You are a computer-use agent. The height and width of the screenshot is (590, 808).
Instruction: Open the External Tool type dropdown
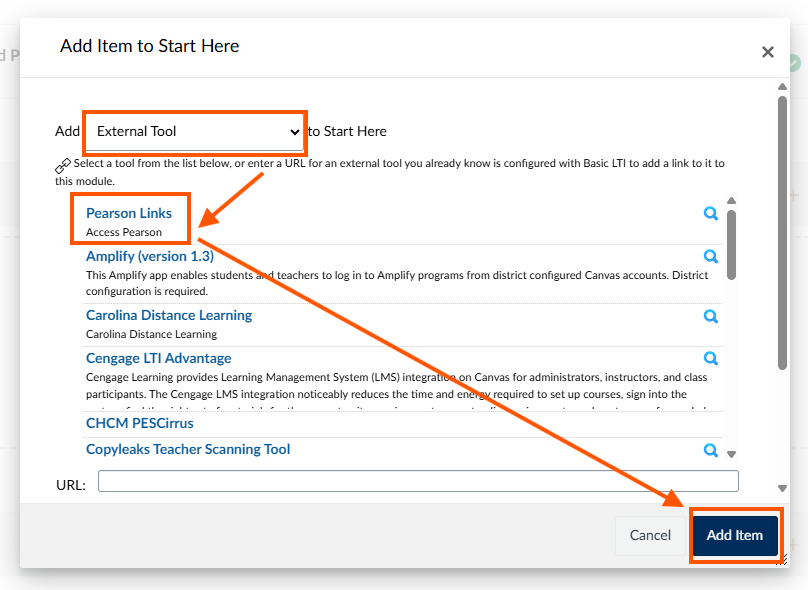[x=194, y=132]
